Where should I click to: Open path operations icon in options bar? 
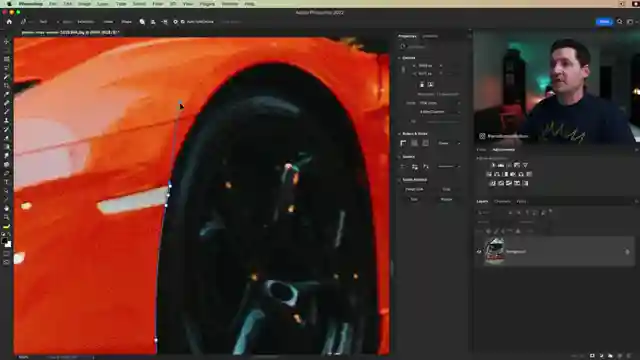point(142,22)
